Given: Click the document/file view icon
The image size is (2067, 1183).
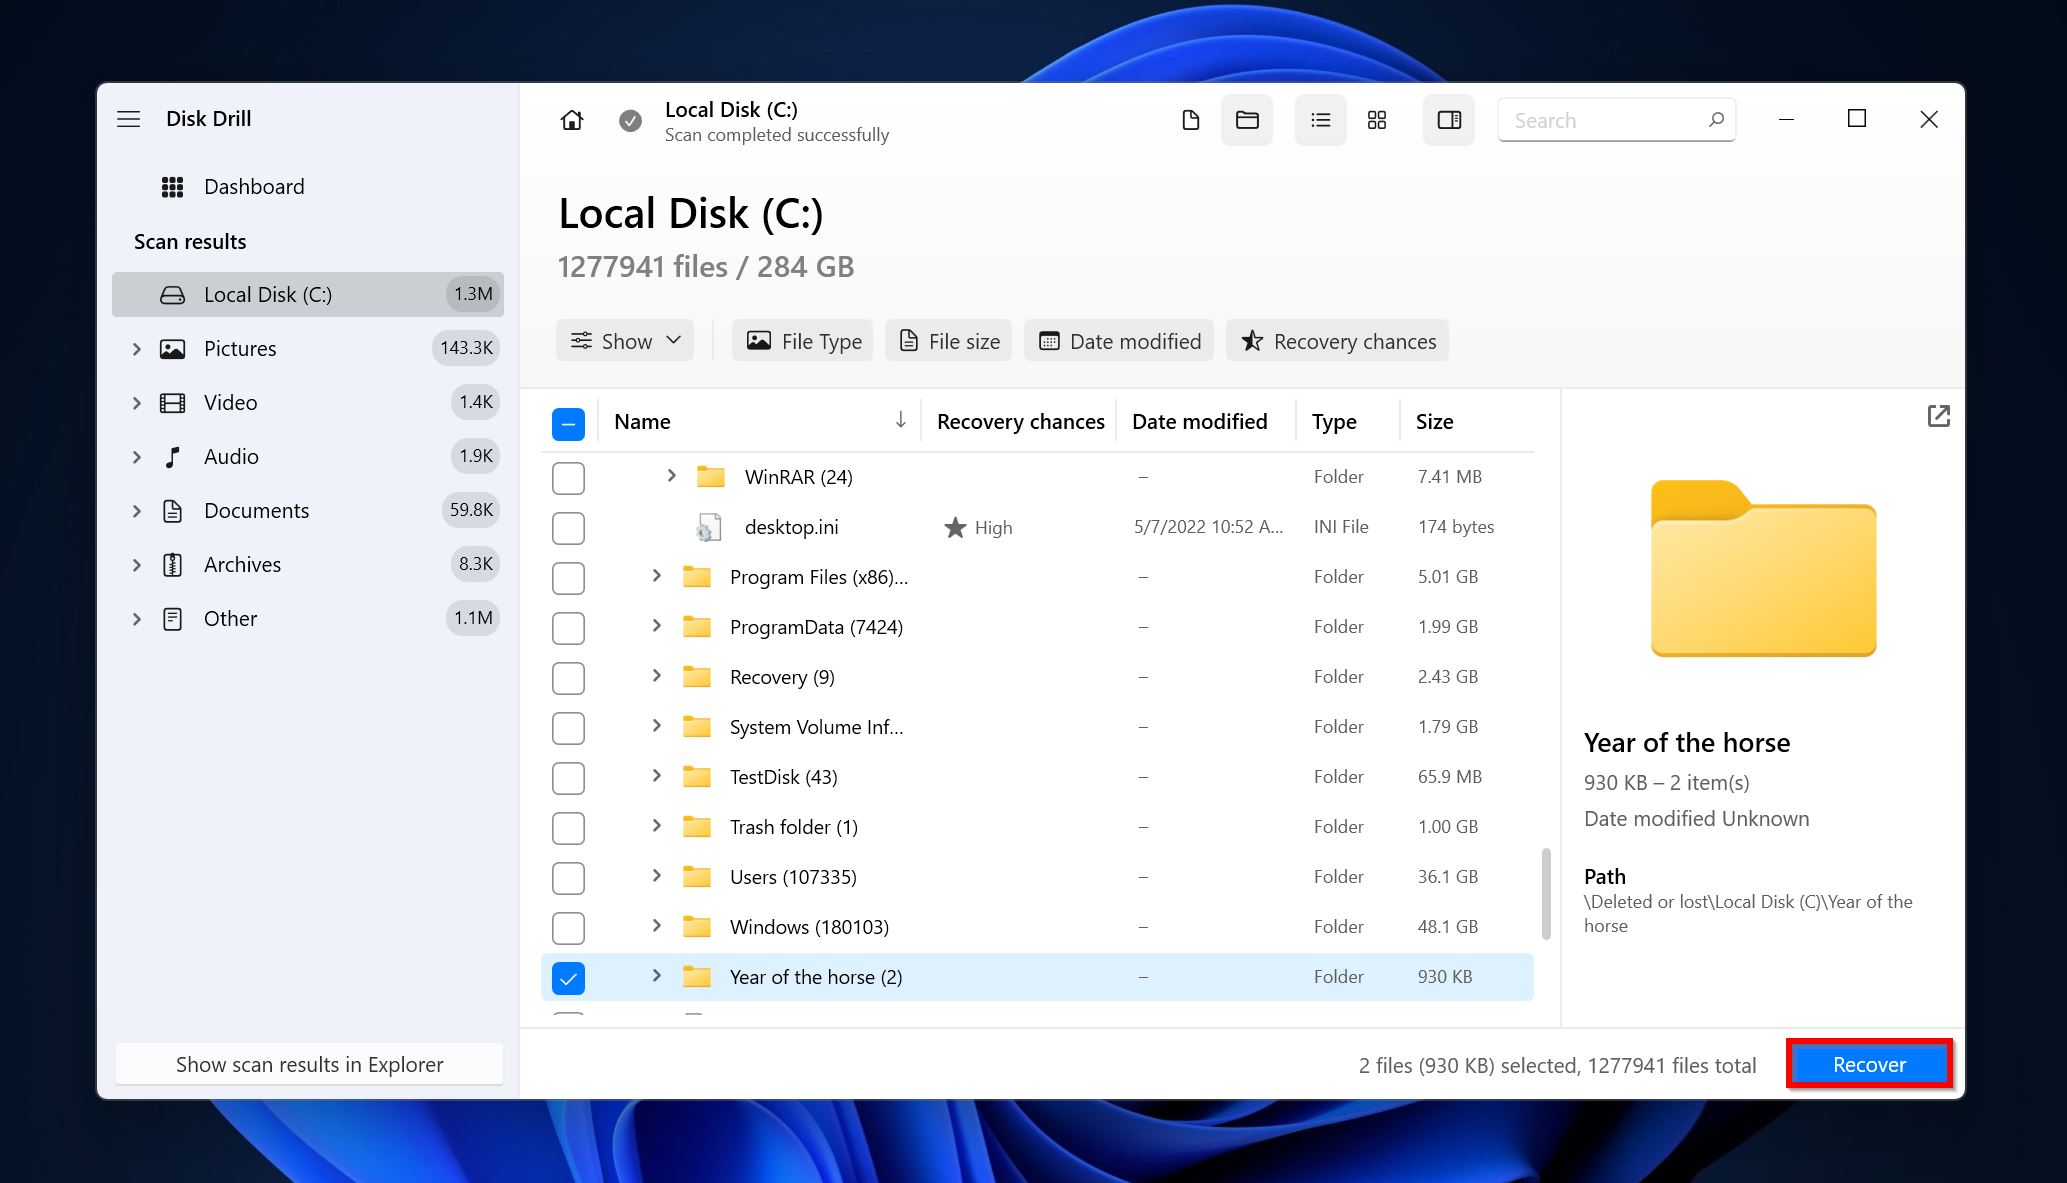Looking at the screenshot, I should pos(1191,119).
